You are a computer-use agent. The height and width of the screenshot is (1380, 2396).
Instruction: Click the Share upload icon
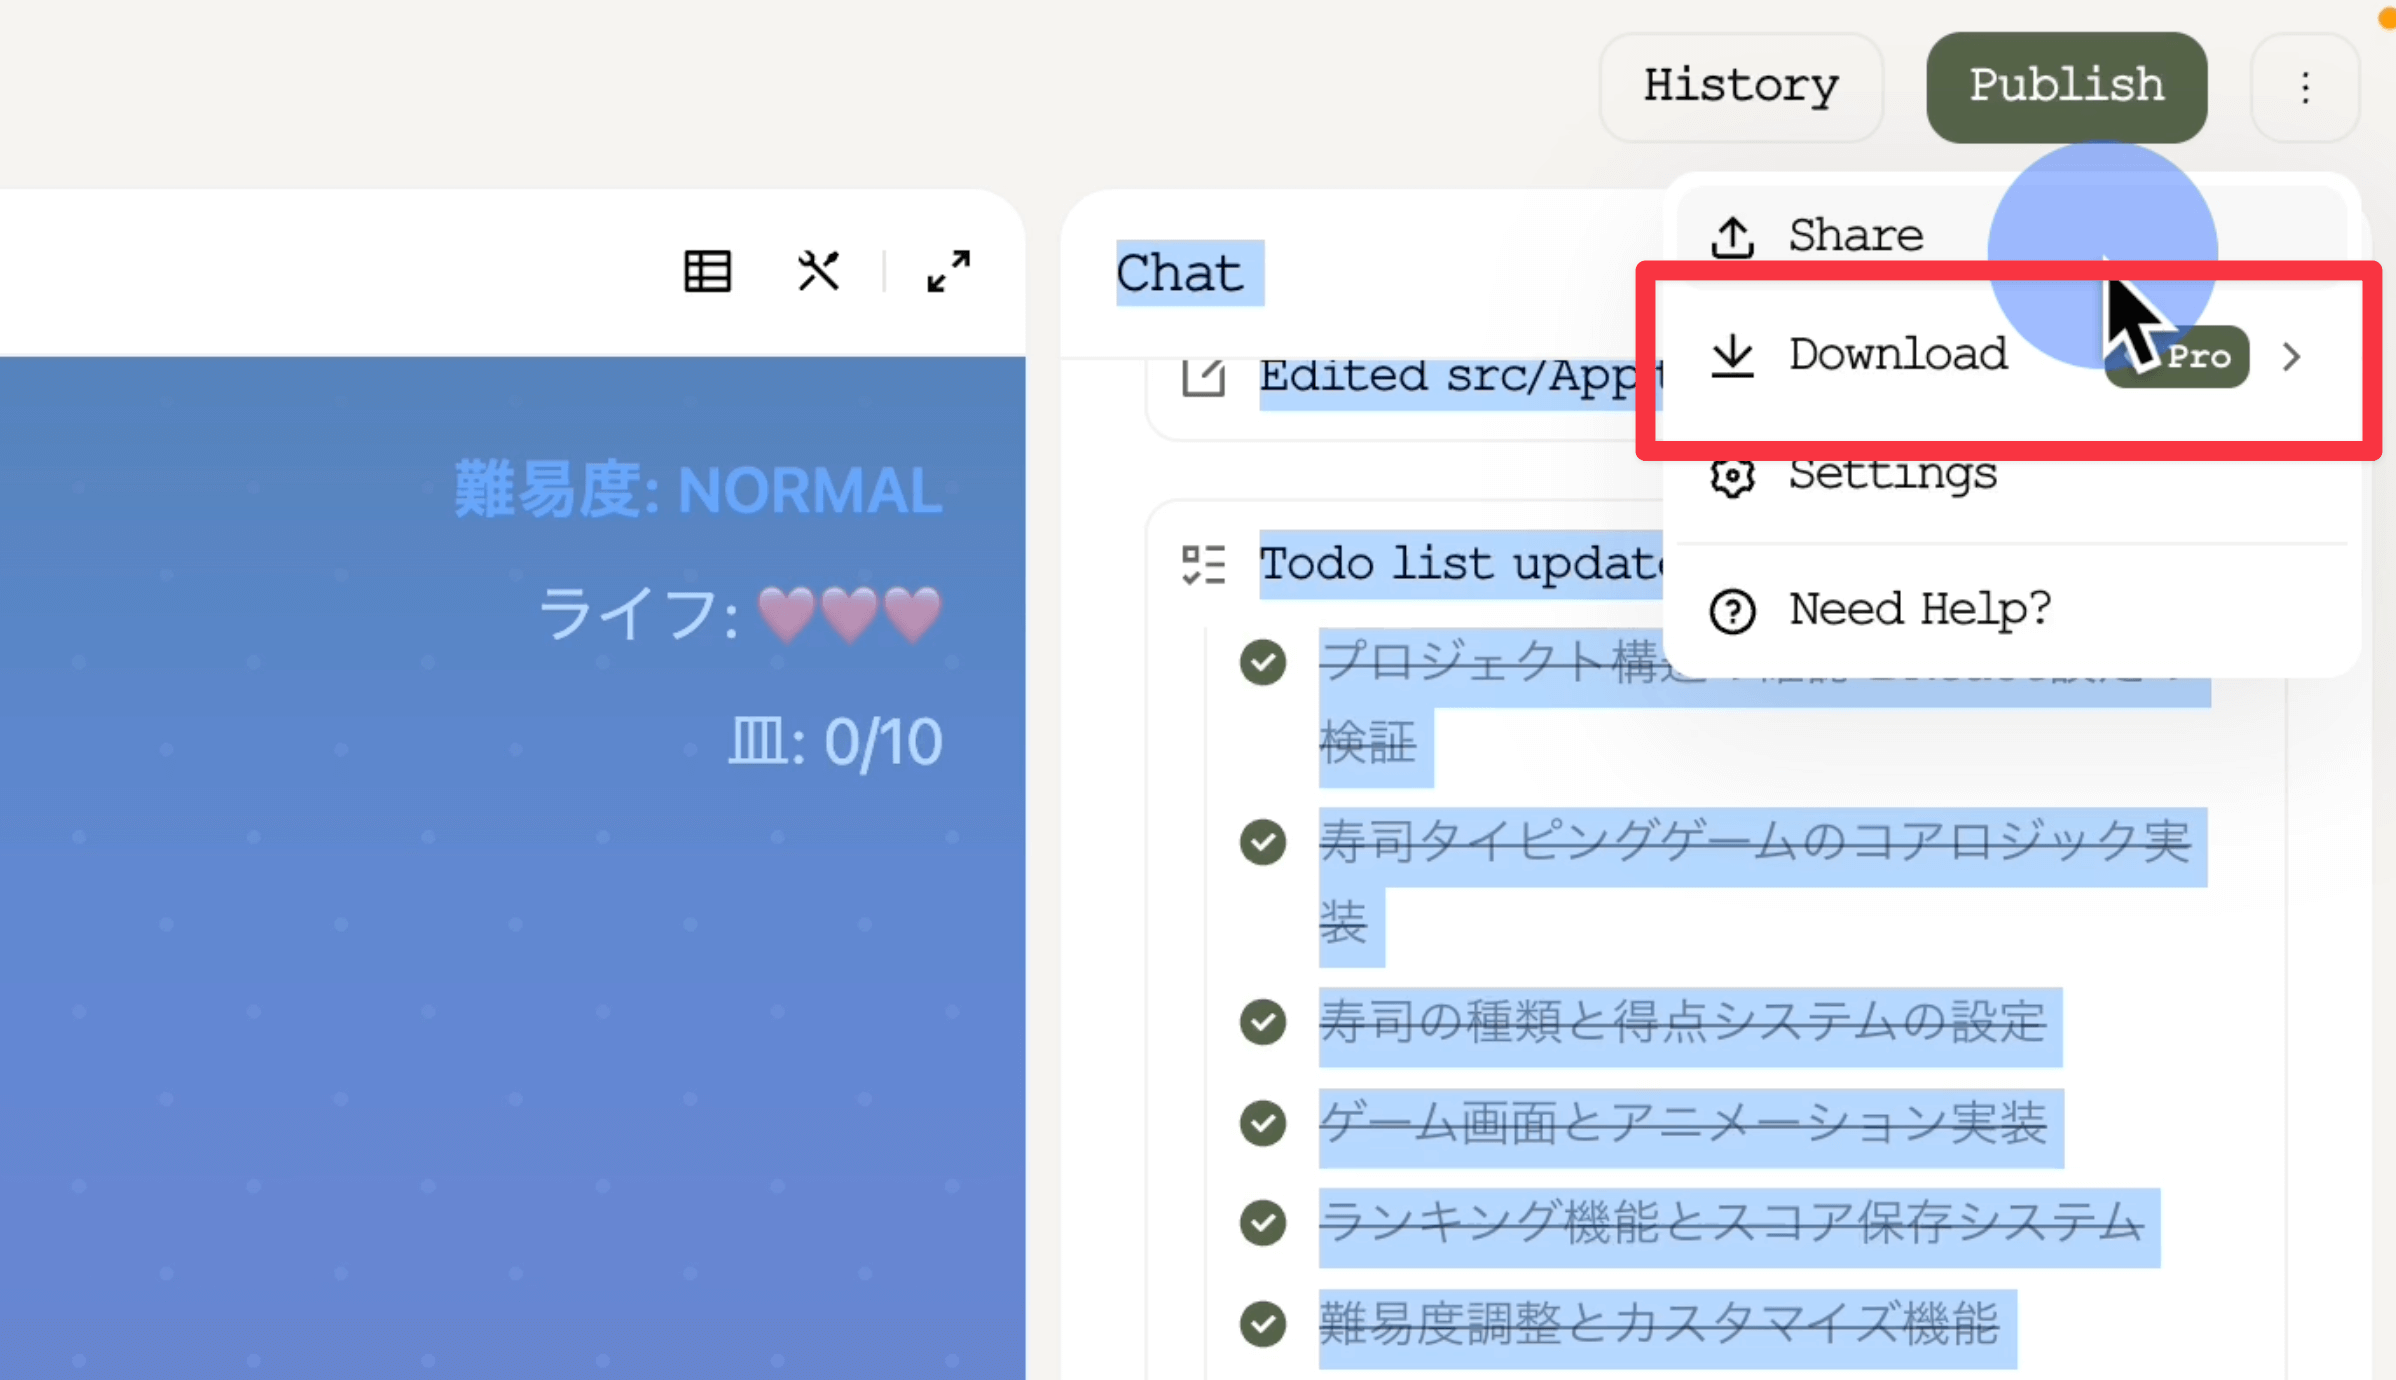[1732, 236]
